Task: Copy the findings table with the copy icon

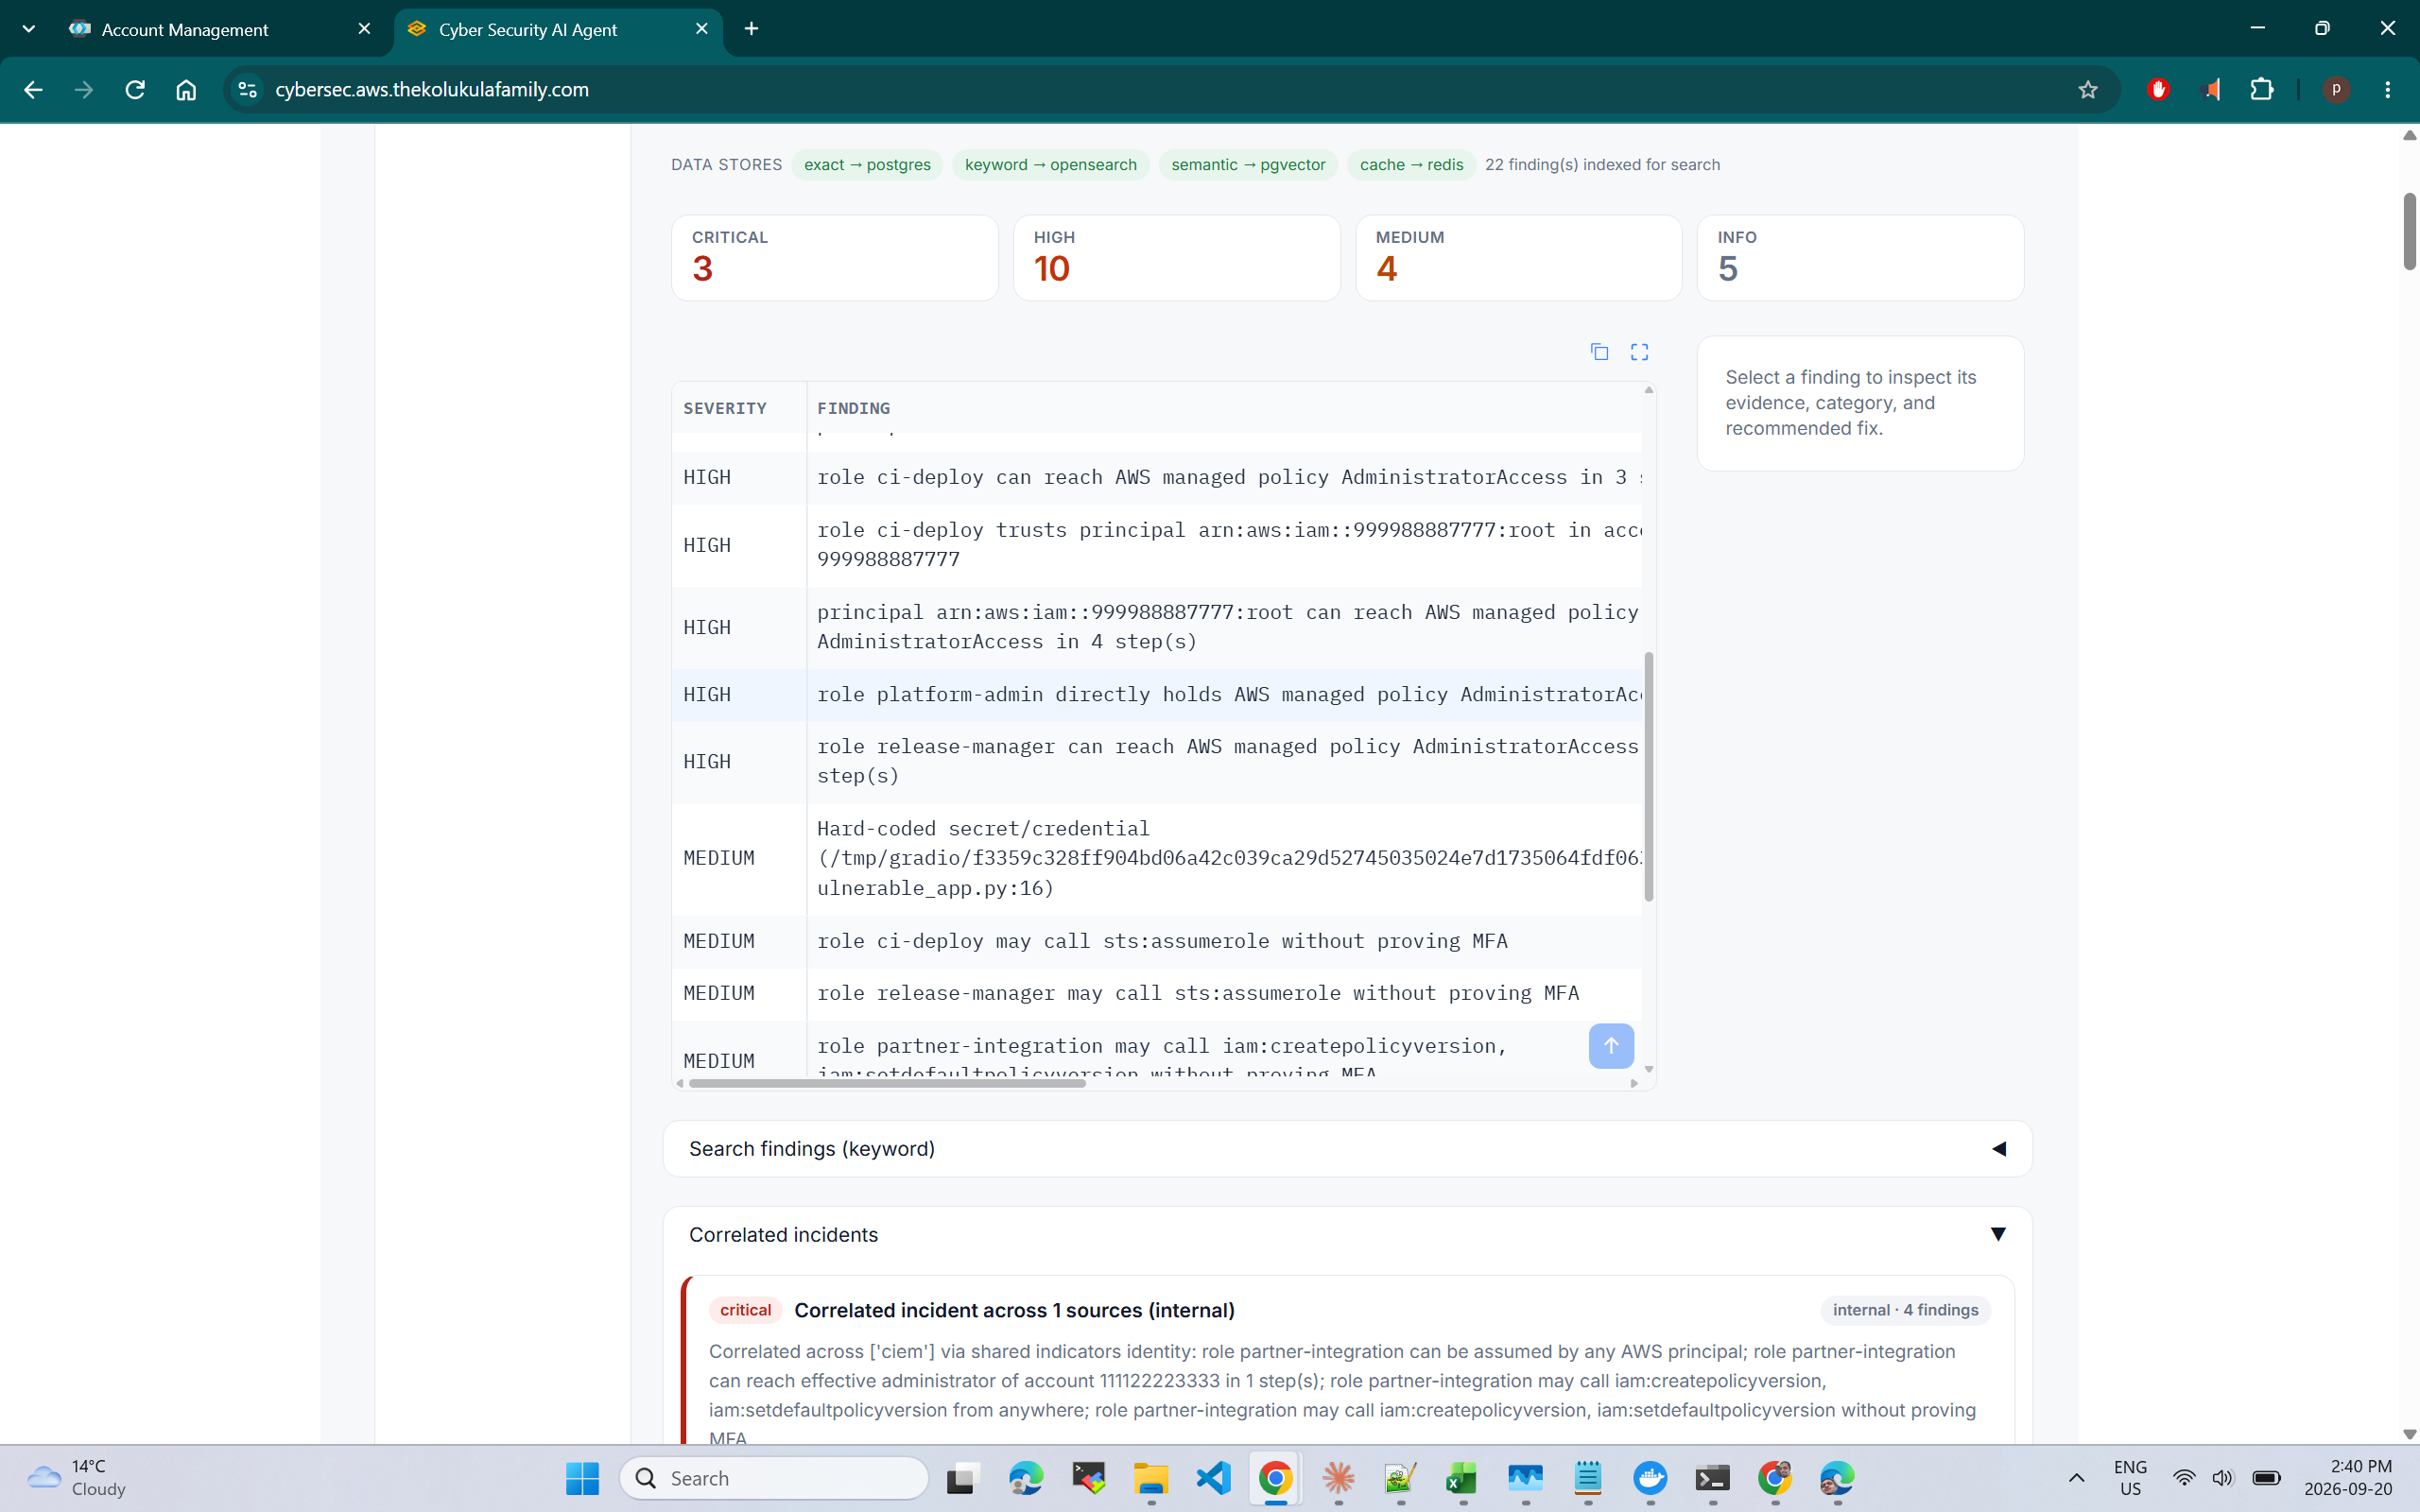Action: (1599, 352)
